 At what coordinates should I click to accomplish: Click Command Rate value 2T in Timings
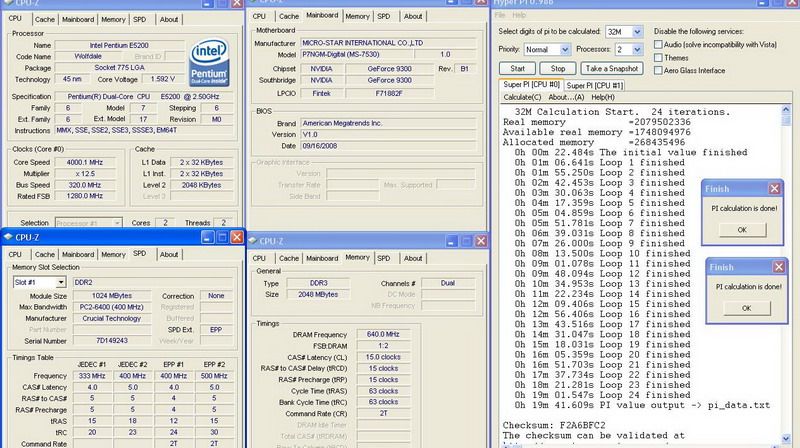click(x=383, y=413)
